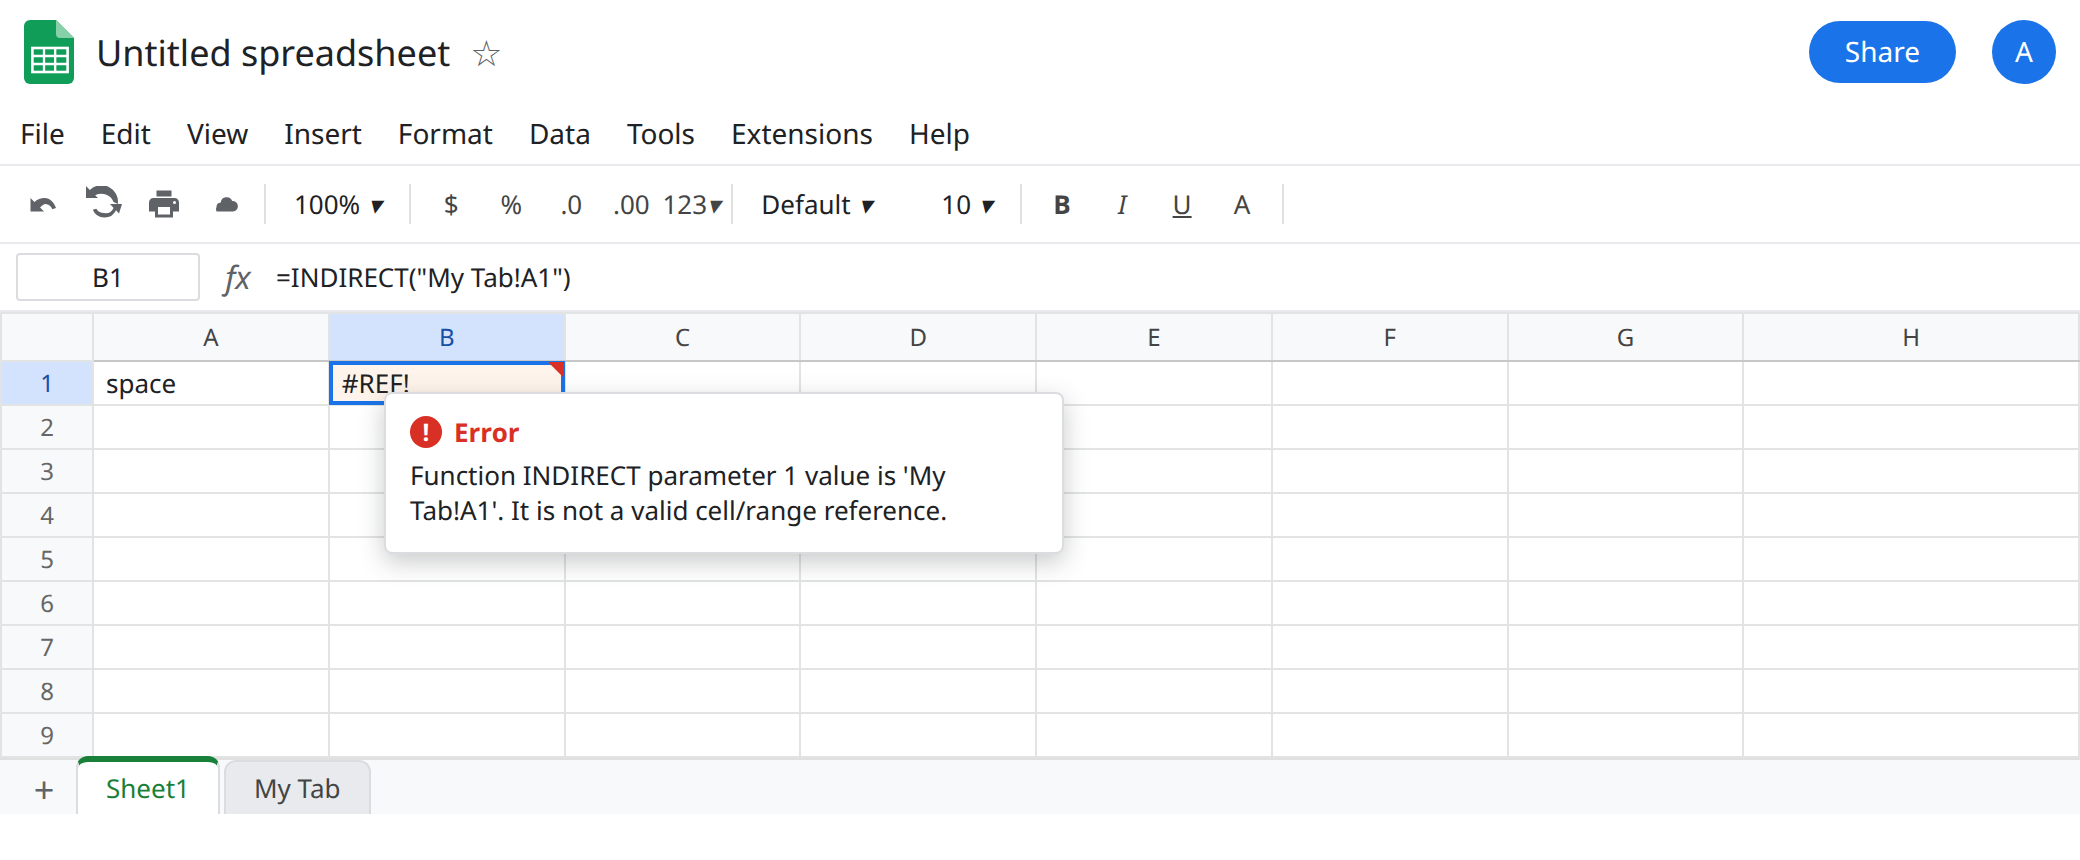This screenshot has width=2080, height=860.
Task: Click the cloud save status icon
Action: (x=227, y=205)
